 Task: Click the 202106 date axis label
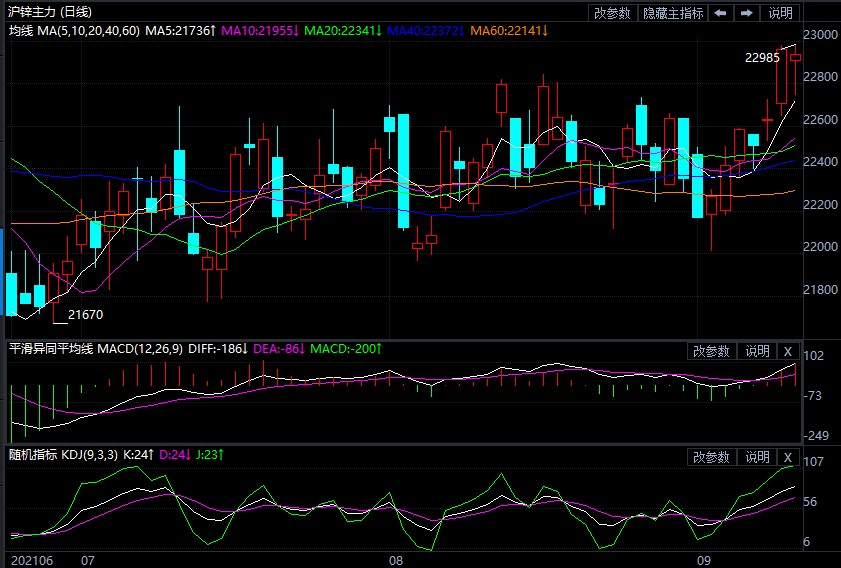click(32, 560)
